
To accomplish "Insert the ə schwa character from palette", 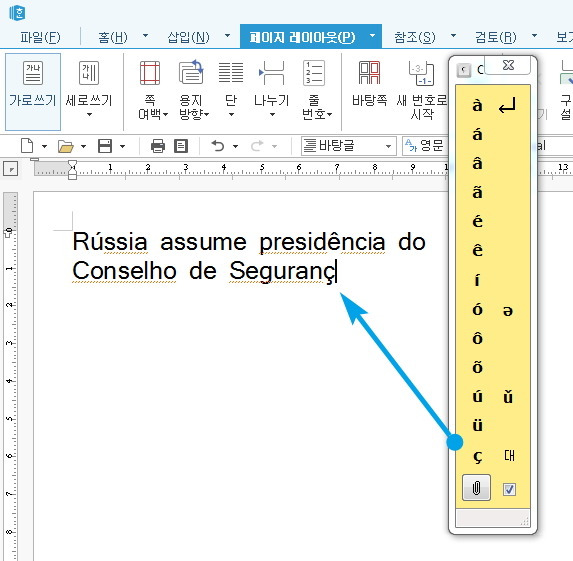I will click(x=508, y=311).
